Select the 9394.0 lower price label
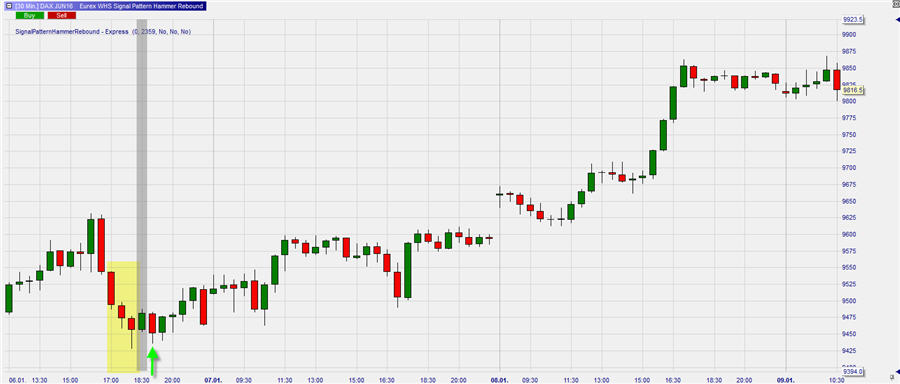 coord(852,371)
